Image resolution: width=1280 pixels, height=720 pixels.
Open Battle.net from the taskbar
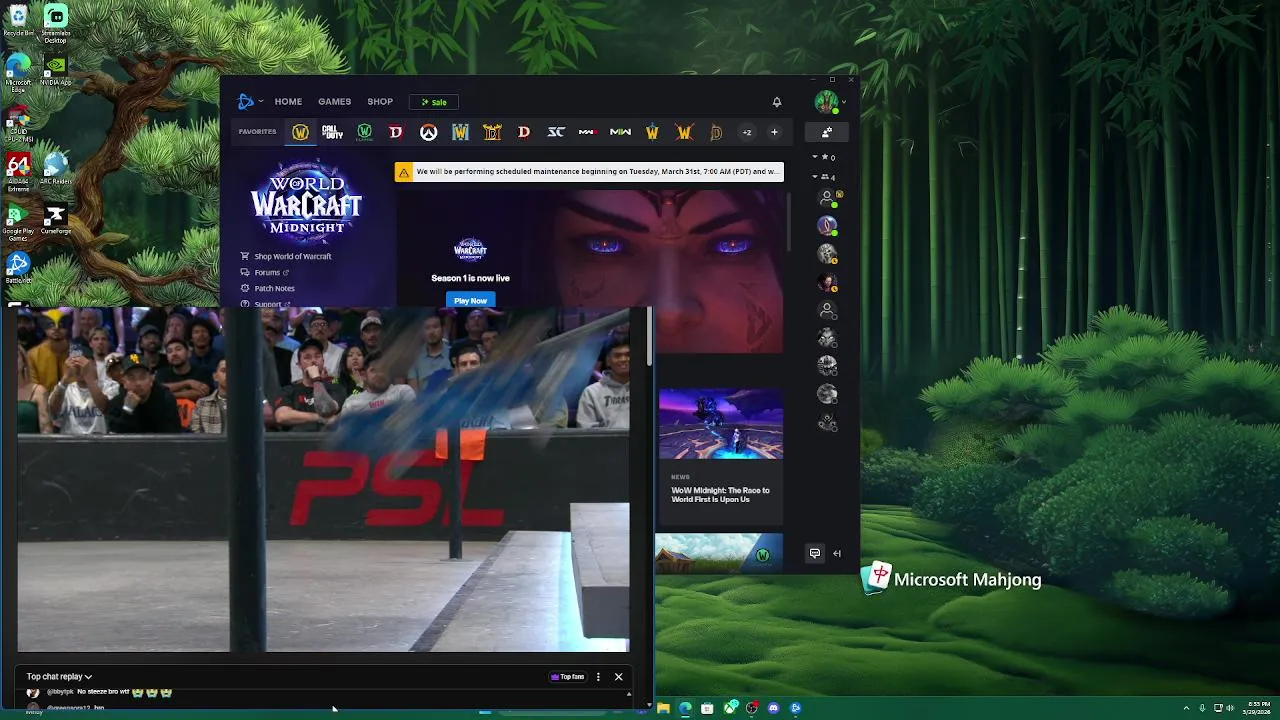tap(795, 708)
